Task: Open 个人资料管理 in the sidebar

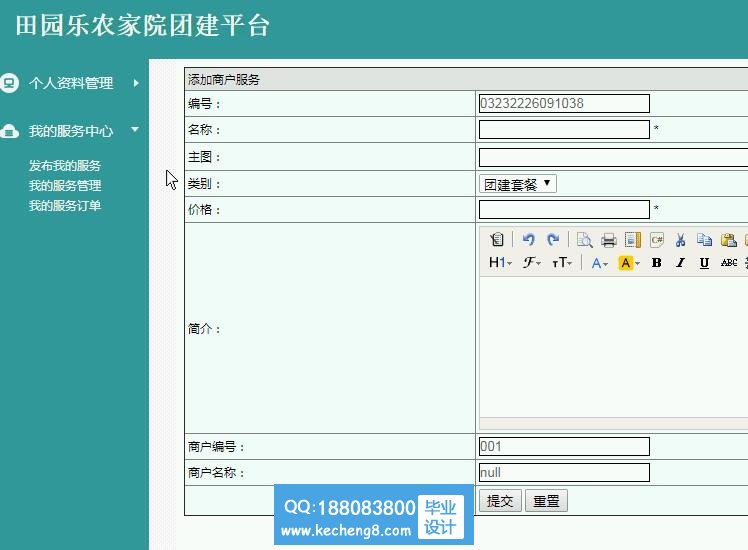Action: [x=71, y=83]
